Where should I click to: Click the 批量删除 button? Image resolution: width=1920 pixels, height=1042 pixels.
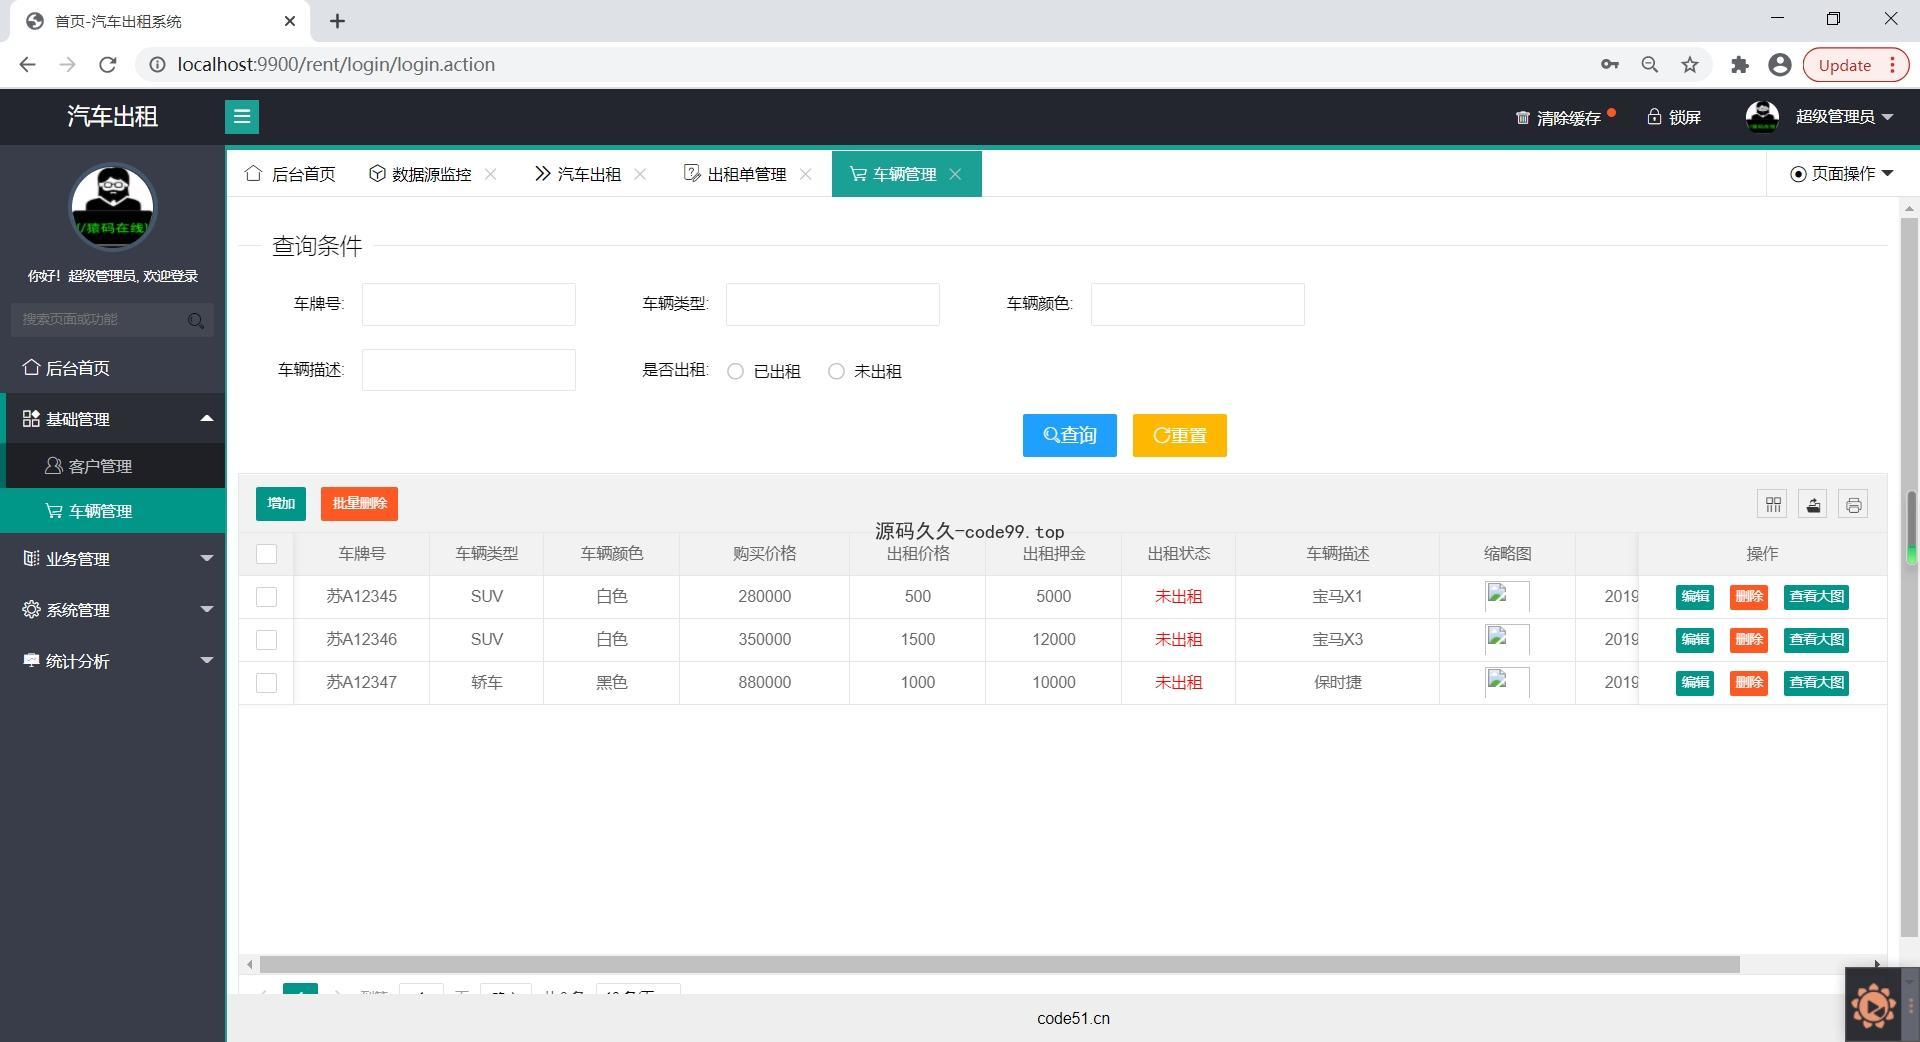coord(359,504)
